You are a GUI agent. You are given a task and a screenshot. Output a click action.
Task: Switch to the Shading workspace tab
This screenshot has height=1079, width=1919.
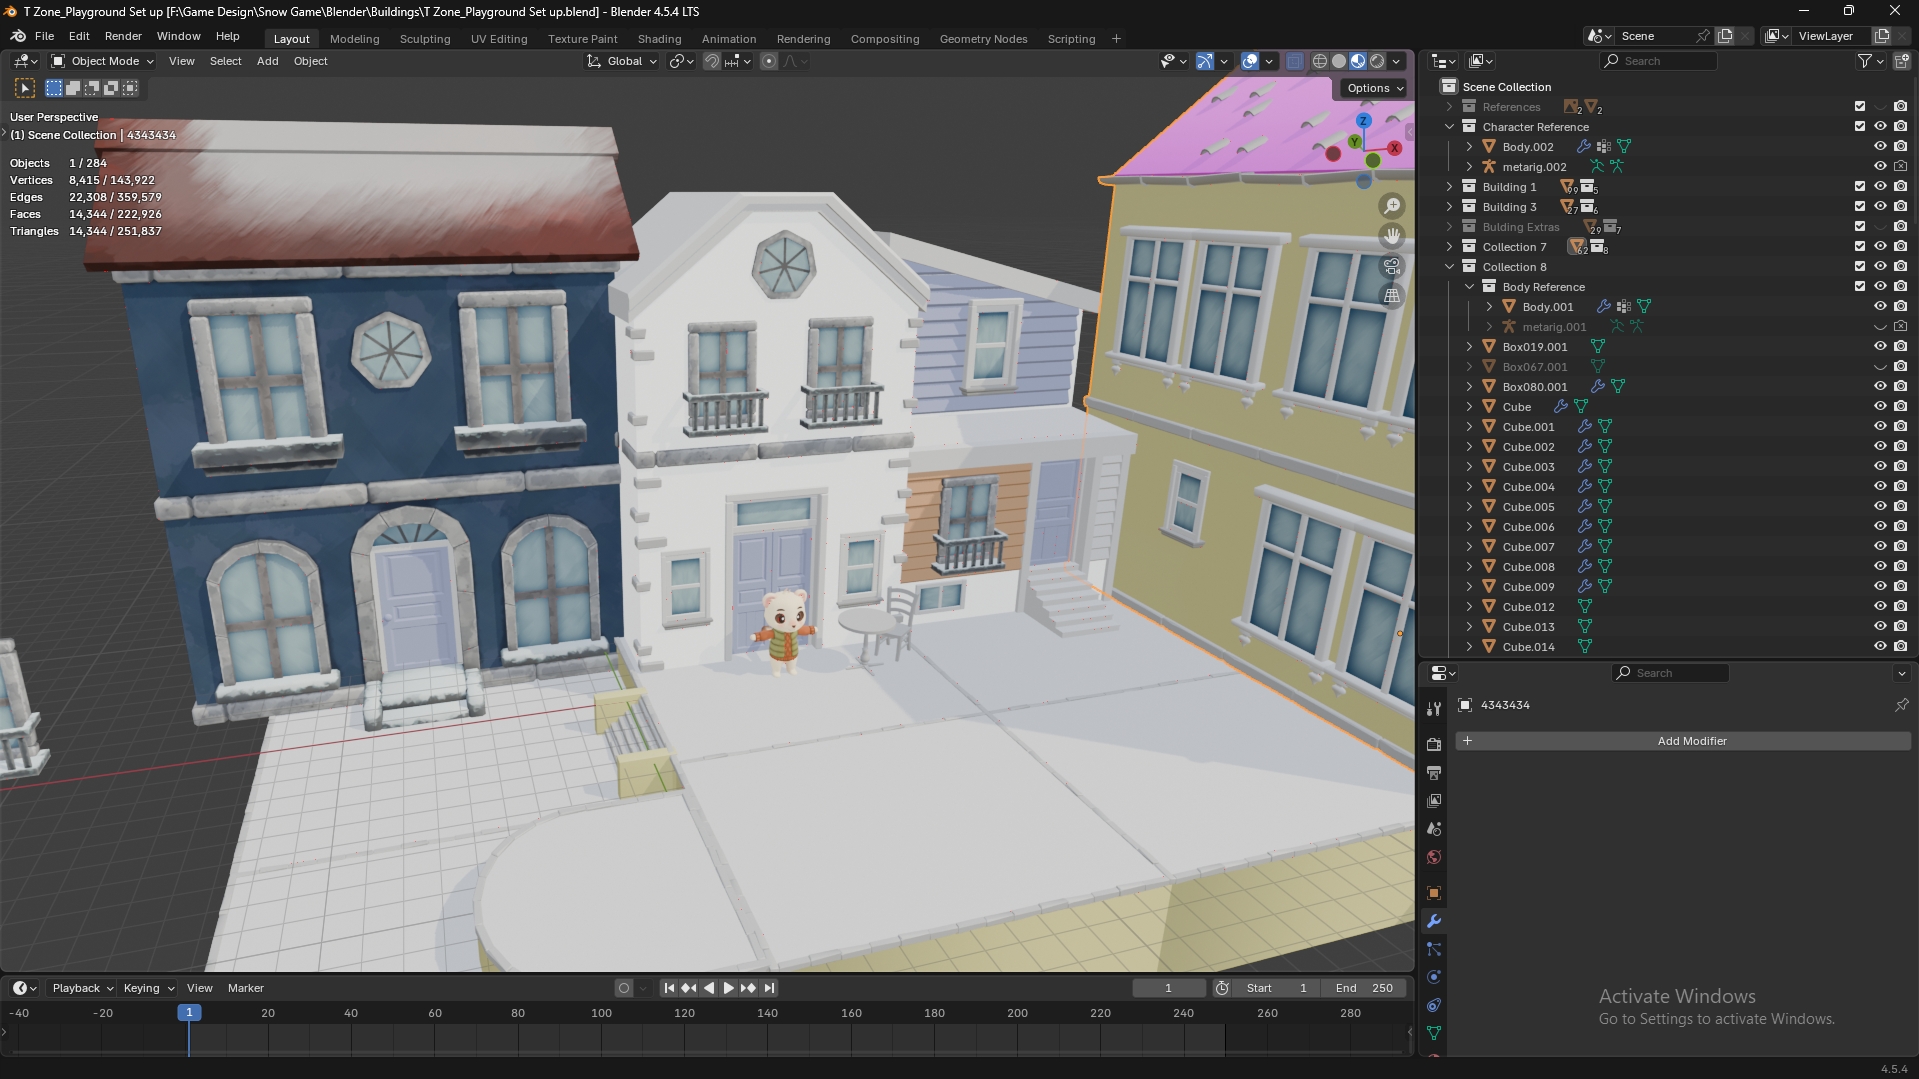(659, 39)
